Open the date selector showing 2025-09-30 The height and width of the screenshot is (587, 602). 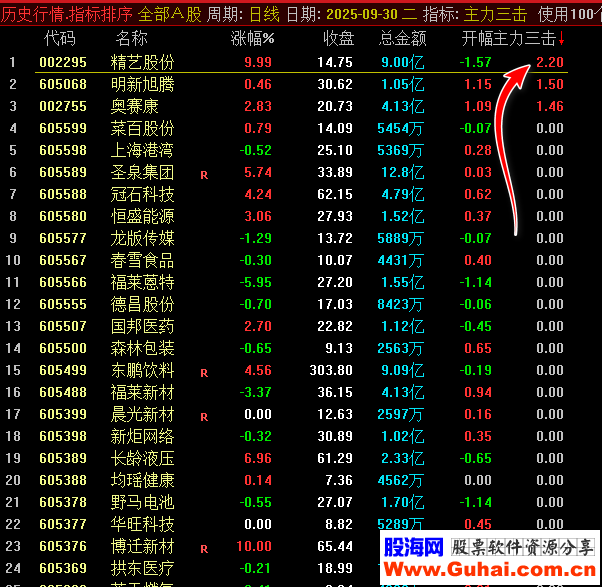click(x=347, y=14)
